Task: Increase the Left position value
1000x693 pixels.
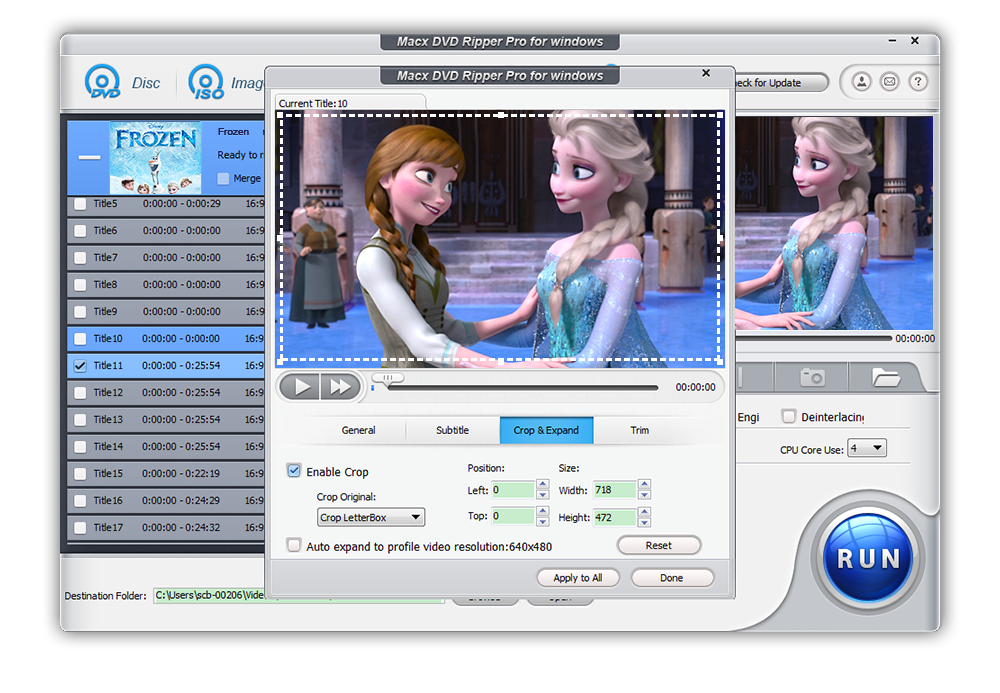Action: pos(543,485)
